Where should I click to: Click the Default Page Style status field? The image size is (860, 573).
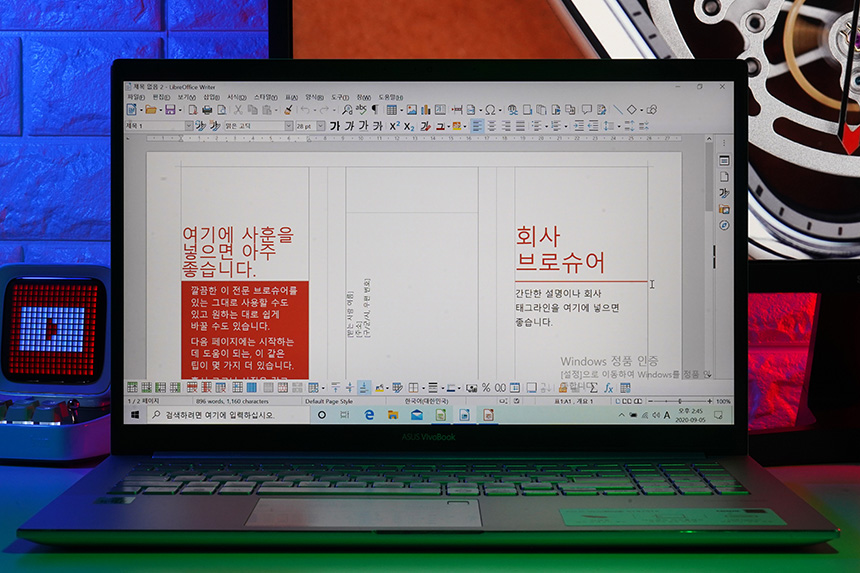[x=329, y=401]
